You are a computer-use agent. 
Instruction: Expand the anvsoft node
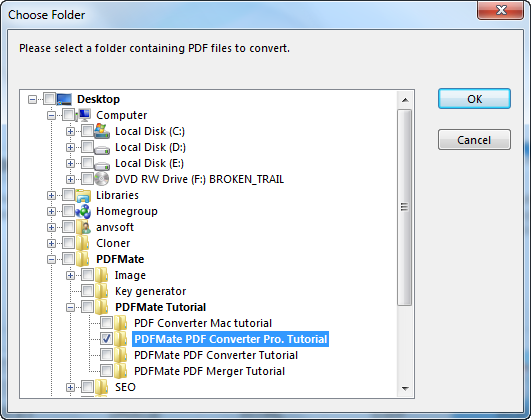tap(51, 227)
